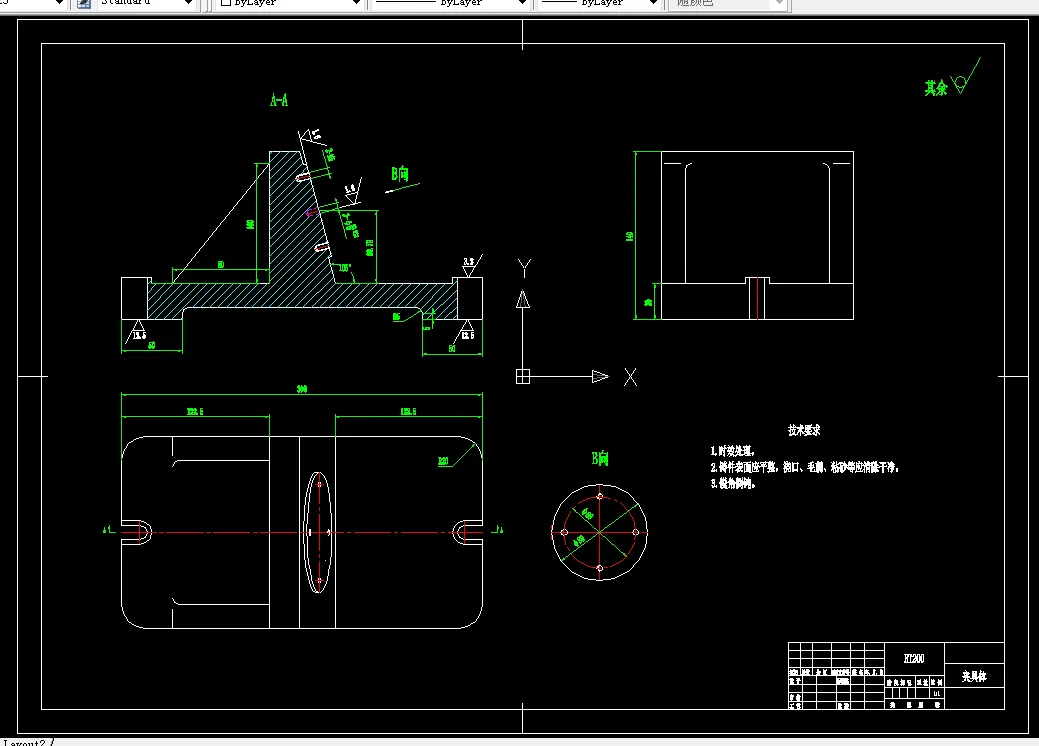Select the left U-slot in the plan view
Screen dimensions: 1039x746
(137, 532)
